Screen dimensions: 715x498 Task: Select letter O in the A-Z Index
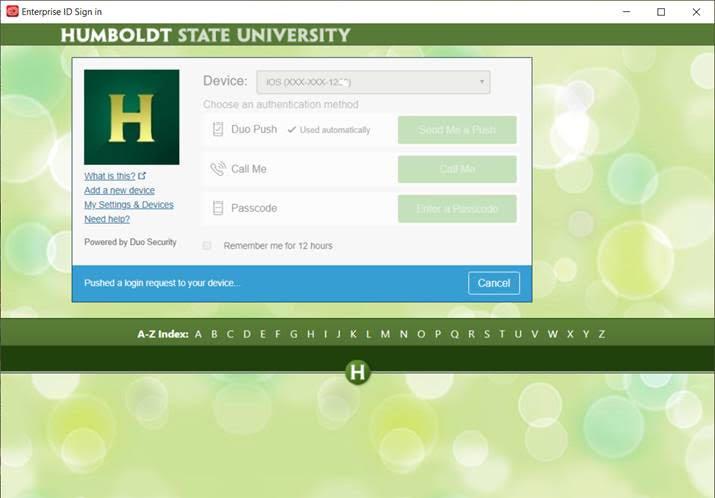point(421,334)
